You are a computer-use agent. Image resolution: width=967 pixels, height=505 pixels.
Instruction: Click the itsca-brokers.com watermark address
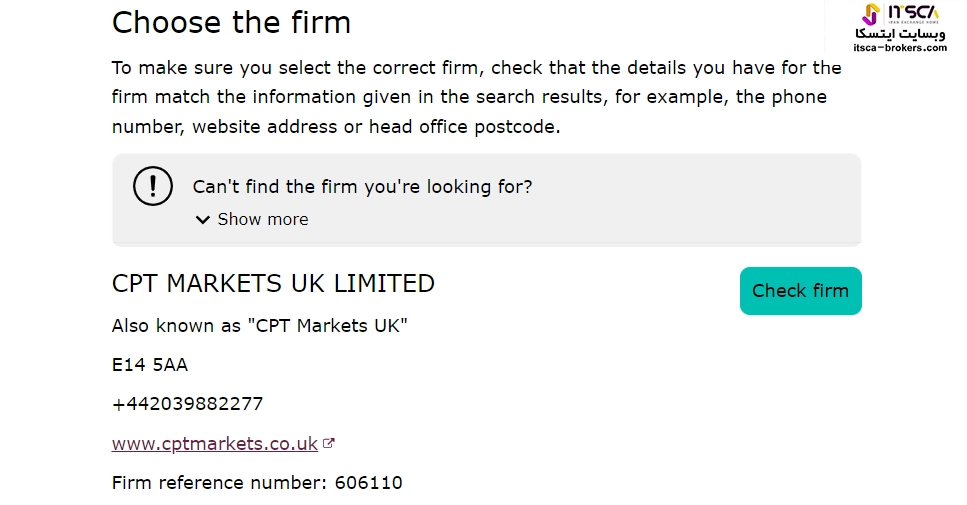(x=900, y=47)
